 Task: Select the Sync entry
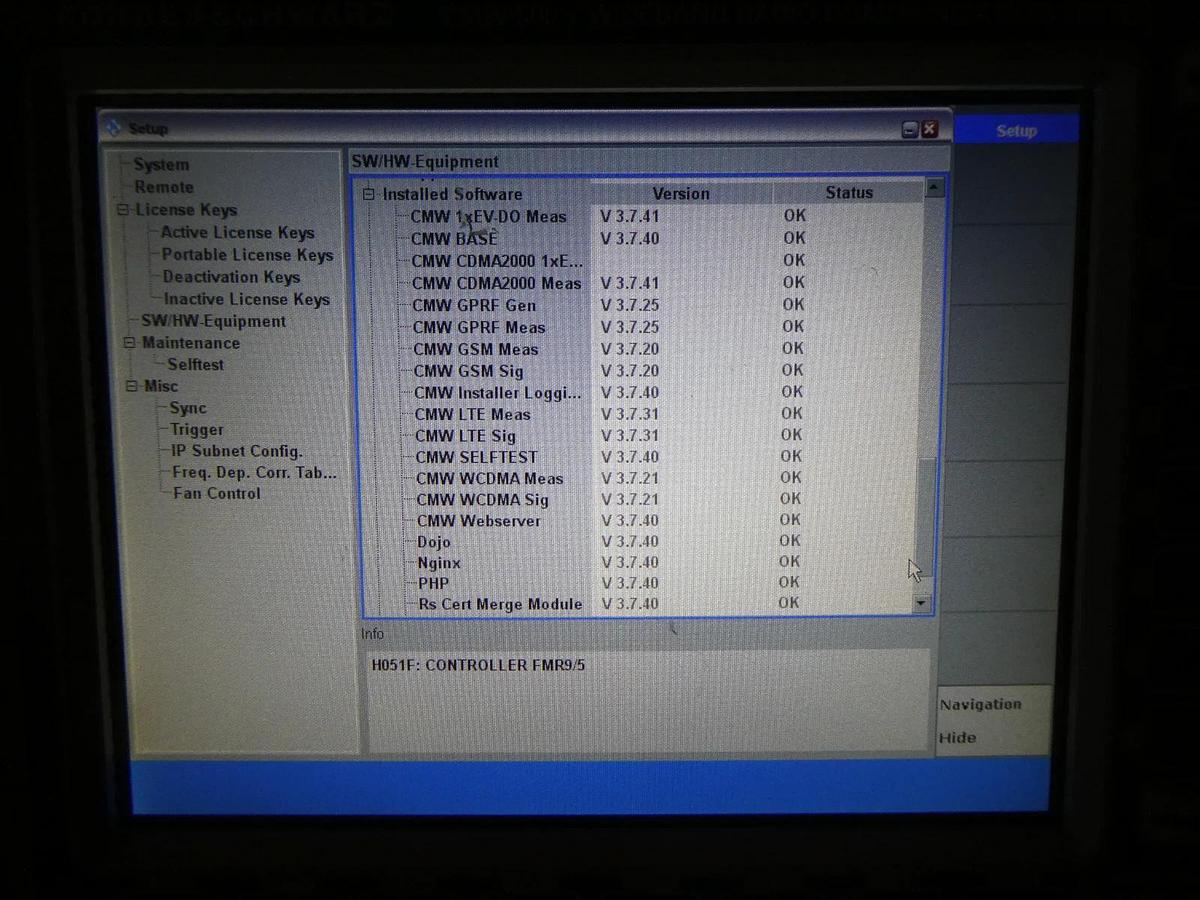click(188, 408)
